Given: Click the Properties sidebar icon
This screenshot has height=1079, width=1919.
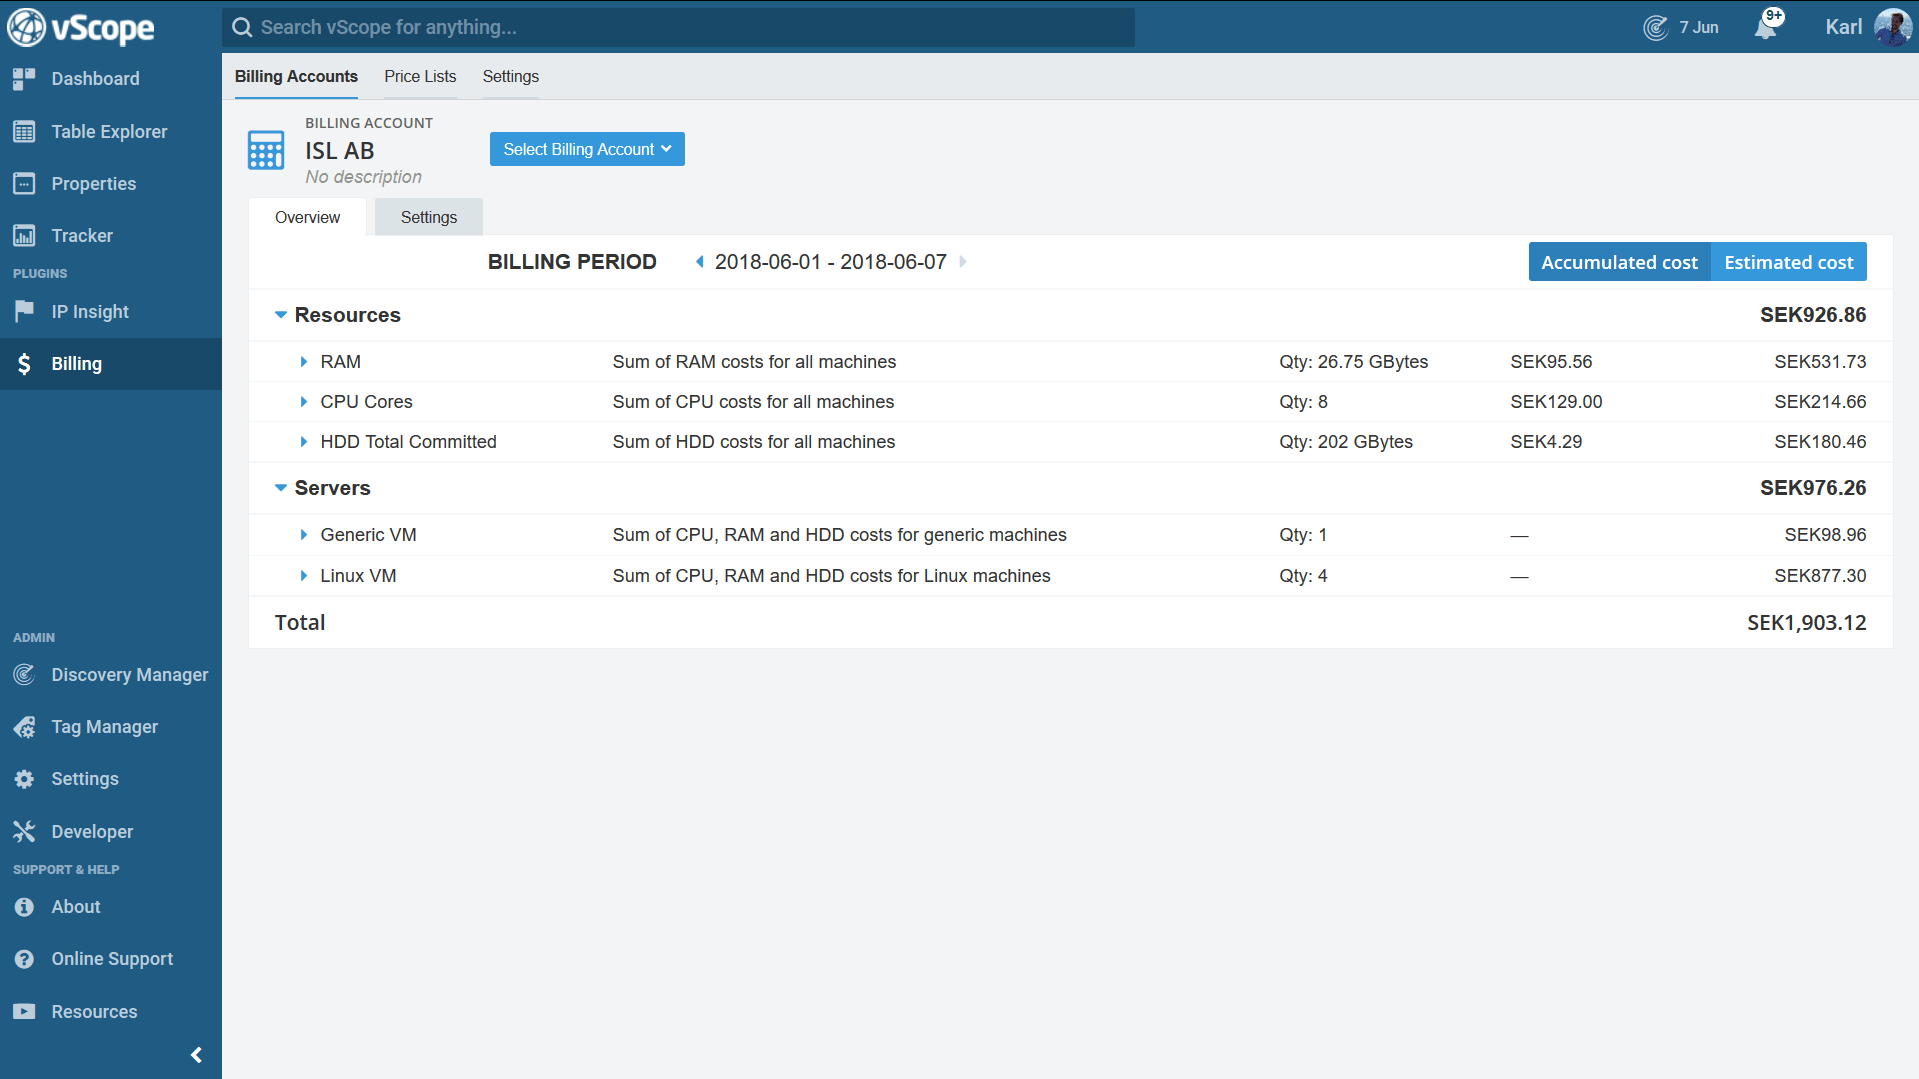Looking at the screenshot, I should point(24,184).
